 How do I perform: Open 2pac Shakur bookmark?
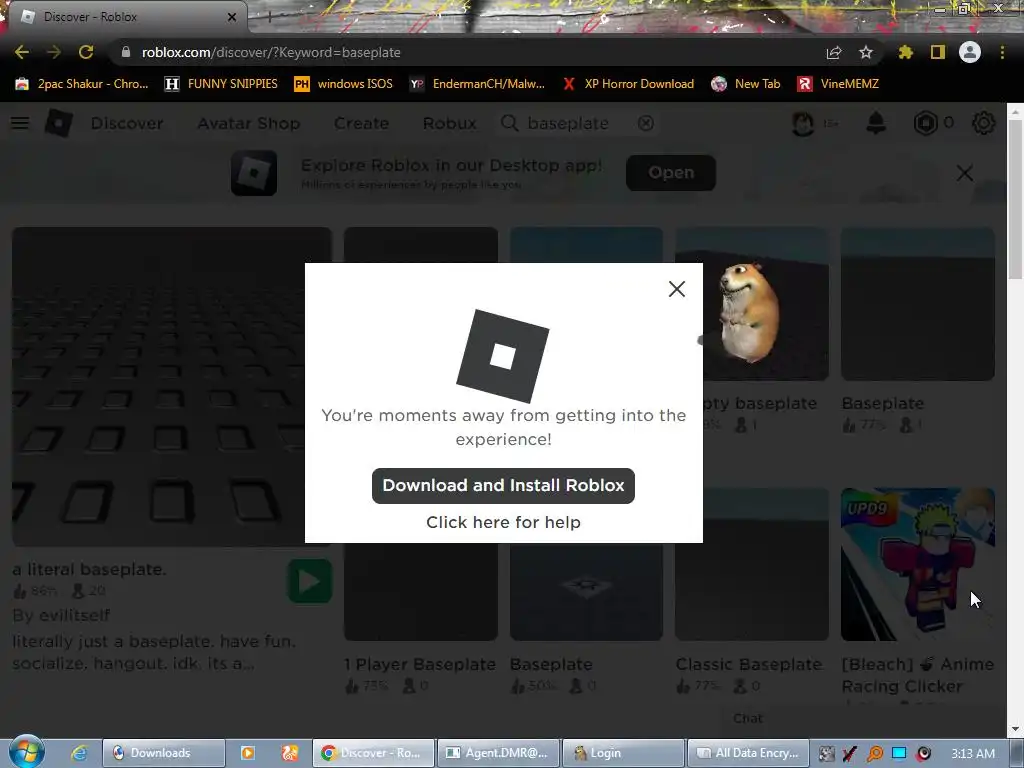coord(81,84)
